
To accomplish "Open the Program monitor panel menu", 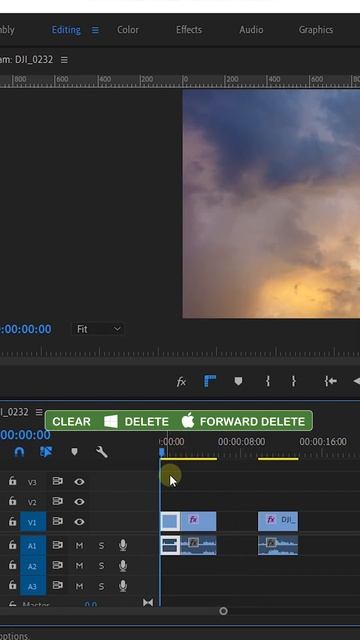I will point(64,60).
